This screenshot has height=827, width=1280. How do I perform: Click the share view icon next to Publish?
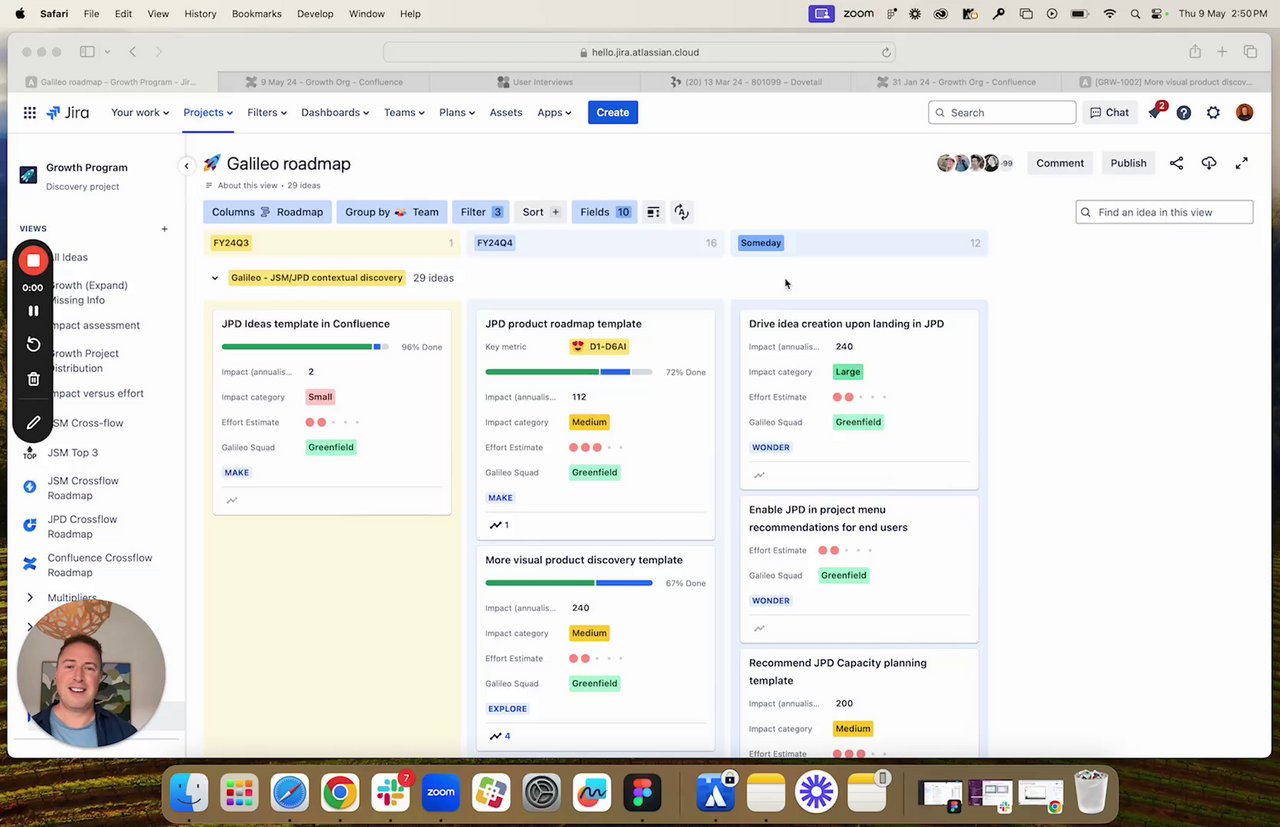click(1176, 163)
